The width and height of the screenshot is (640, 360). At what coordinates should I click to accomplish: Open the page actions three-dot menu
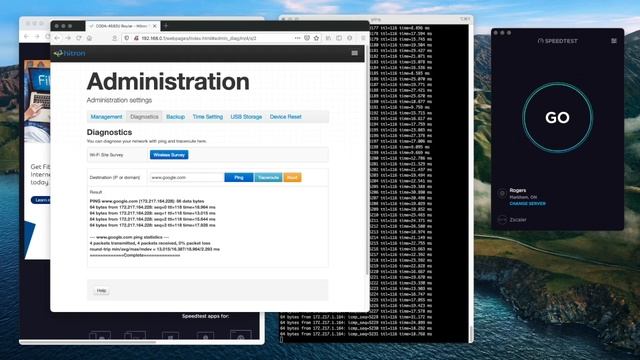tap(297, 38)
